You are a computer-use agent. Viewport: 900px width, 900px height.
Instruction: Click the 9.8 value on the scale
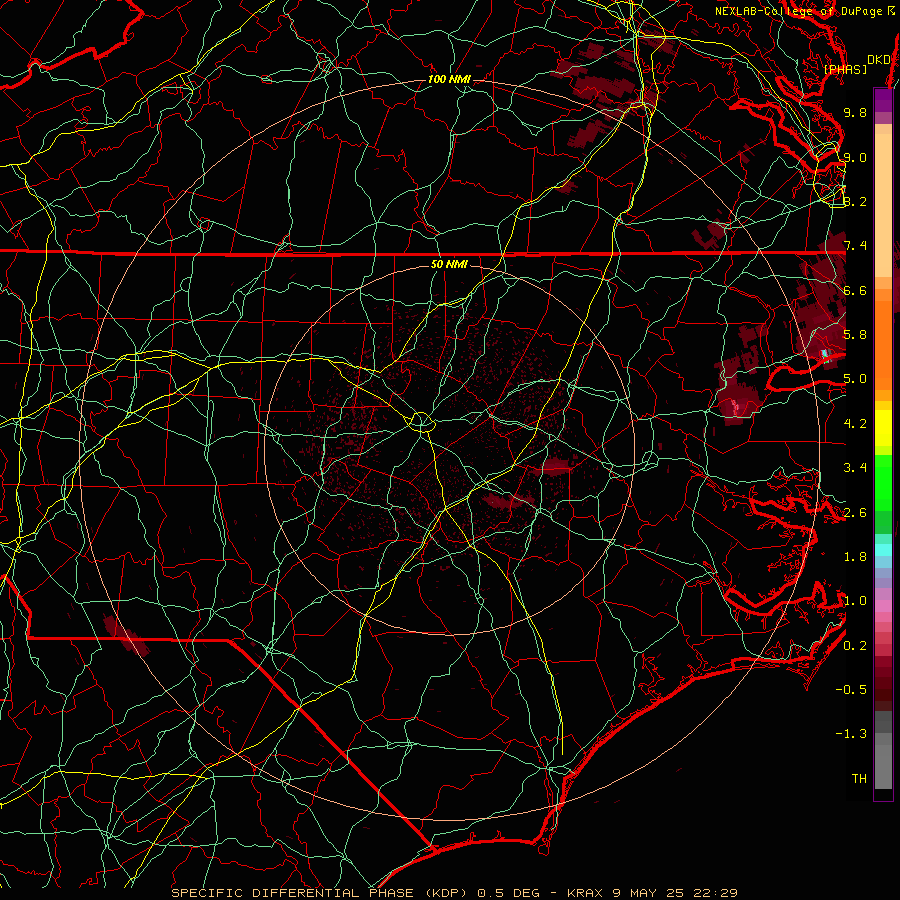(x=855, y=112)
